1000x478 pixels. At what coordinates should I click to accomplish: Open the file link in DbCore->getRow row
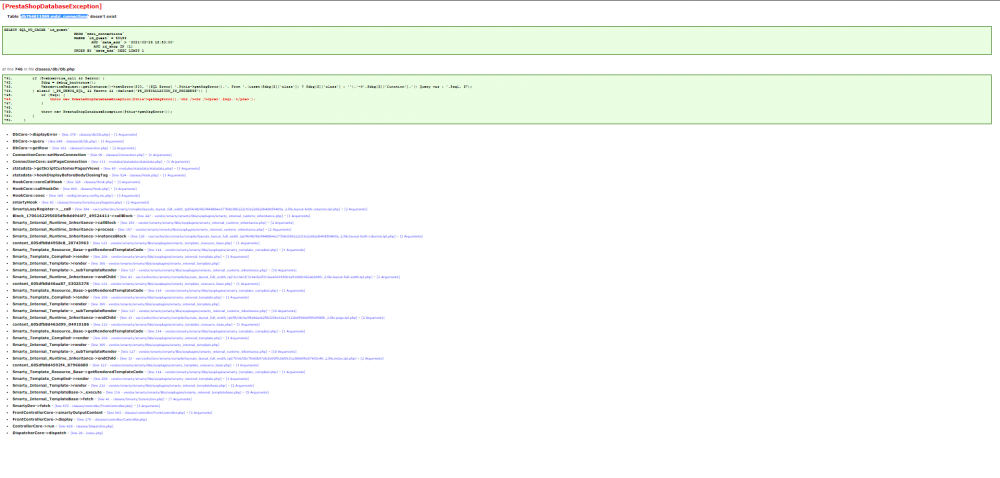80,148
